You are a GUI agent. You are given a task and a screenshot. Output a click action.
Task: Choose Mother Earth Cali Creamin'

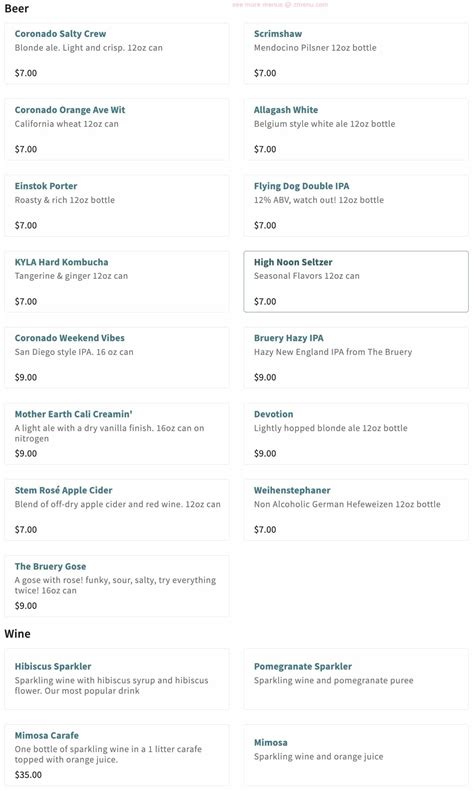coord(116,433)
